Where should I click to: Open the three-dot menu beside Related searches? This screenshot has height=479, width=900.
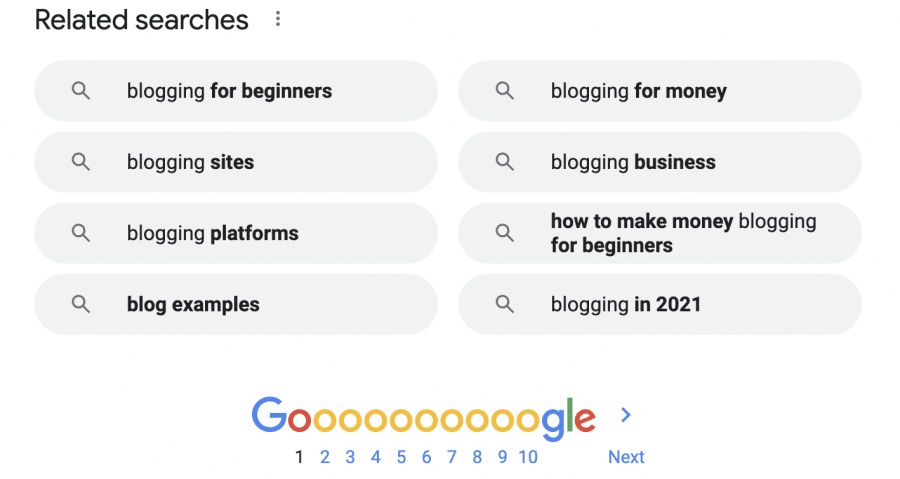coord(278,19)
